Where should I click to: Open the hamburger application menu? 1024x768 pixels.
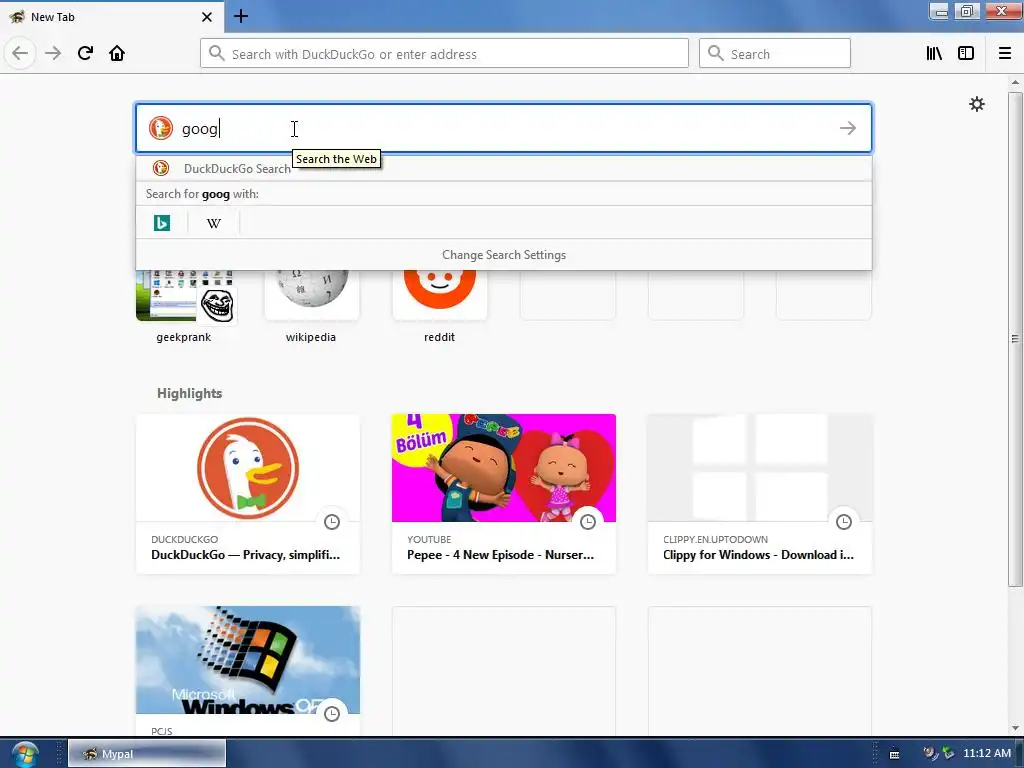[1005, 54]
